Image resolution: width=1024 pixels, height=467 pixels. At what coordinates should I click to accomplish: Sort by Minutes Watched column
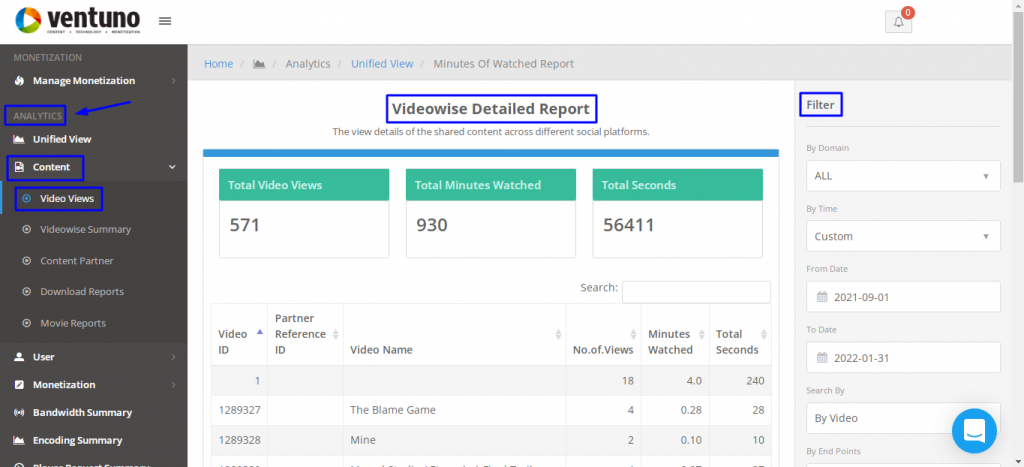(x=701, y=334)
